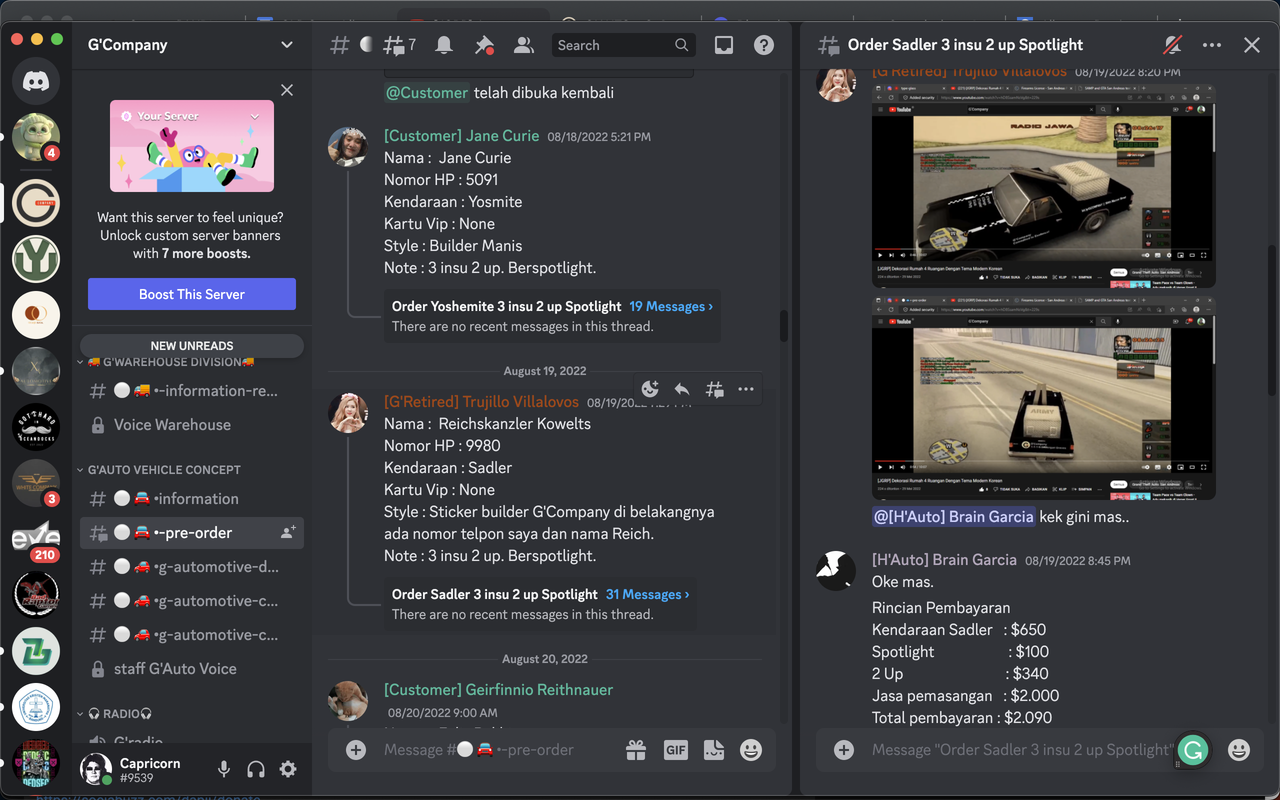Close the Order Sadler thread panel
This screenshot has height=800, width=1280.
click(1252, 45)
